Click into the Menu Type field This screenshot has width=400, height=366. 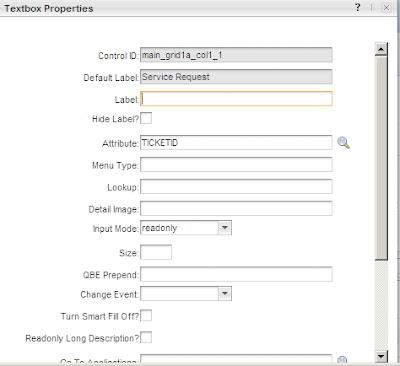click(x=236, y=165)
